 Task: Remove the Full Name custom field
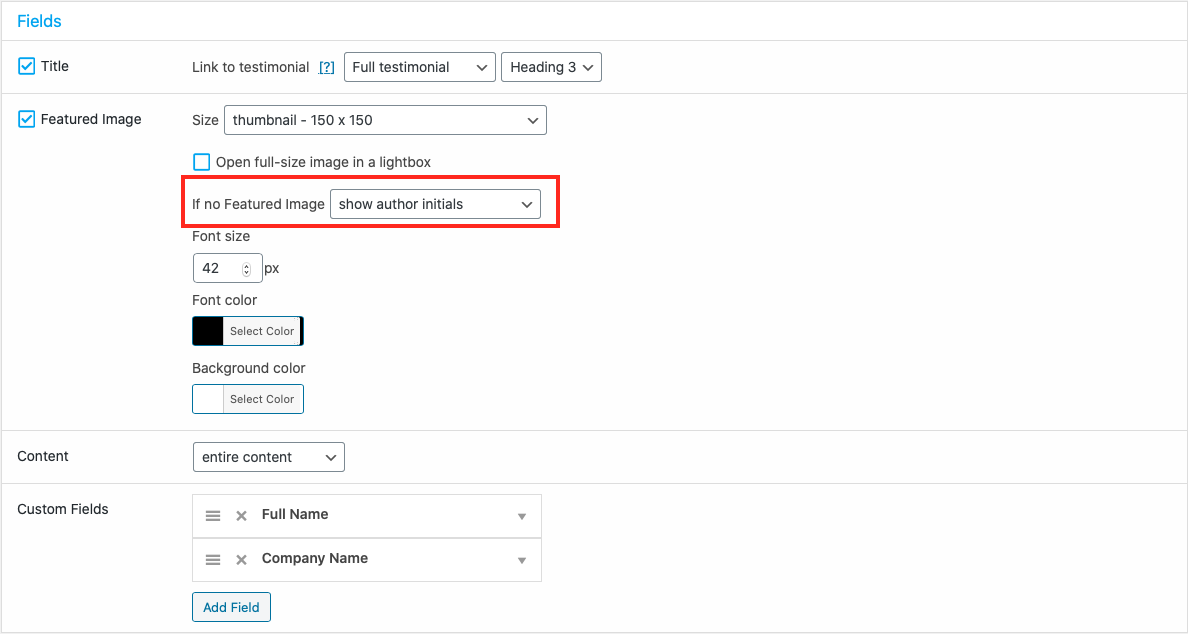click(x=241, y=516)
